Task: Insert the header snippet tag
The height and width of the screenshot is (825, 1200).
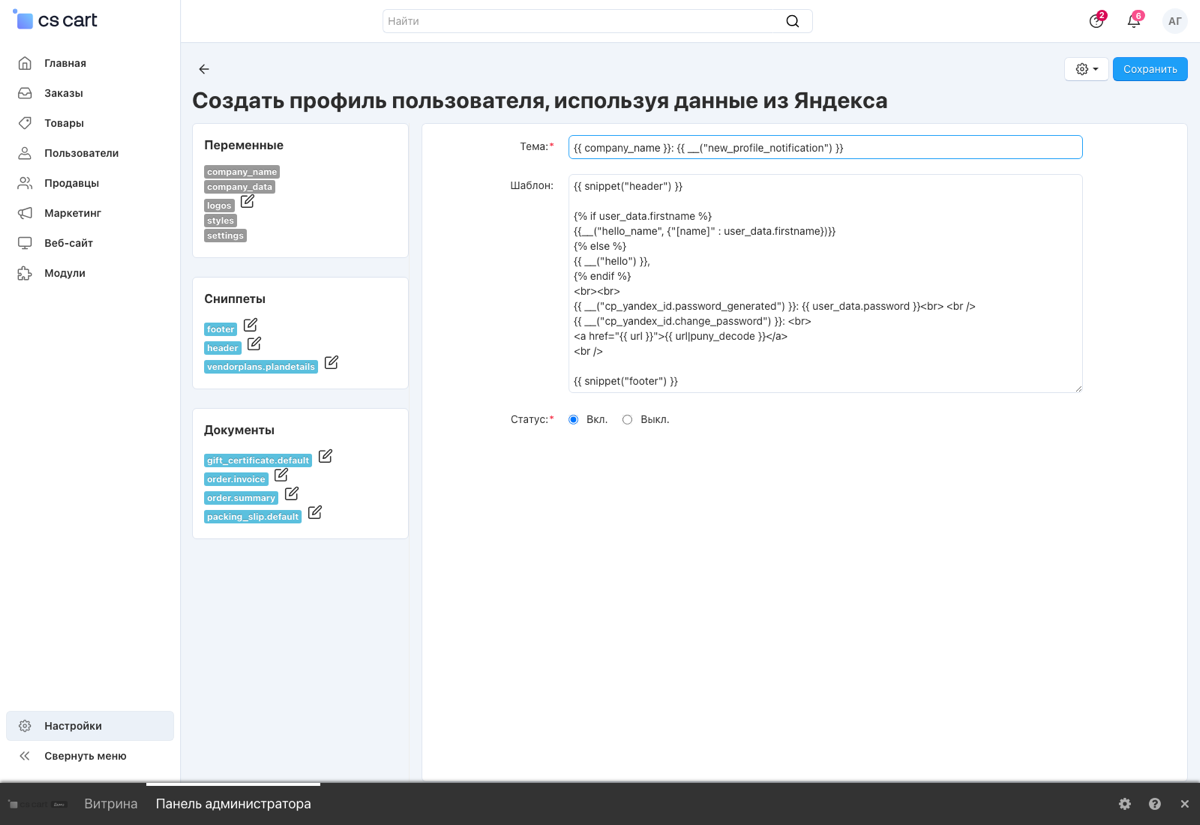Action: tap(223, 348)
